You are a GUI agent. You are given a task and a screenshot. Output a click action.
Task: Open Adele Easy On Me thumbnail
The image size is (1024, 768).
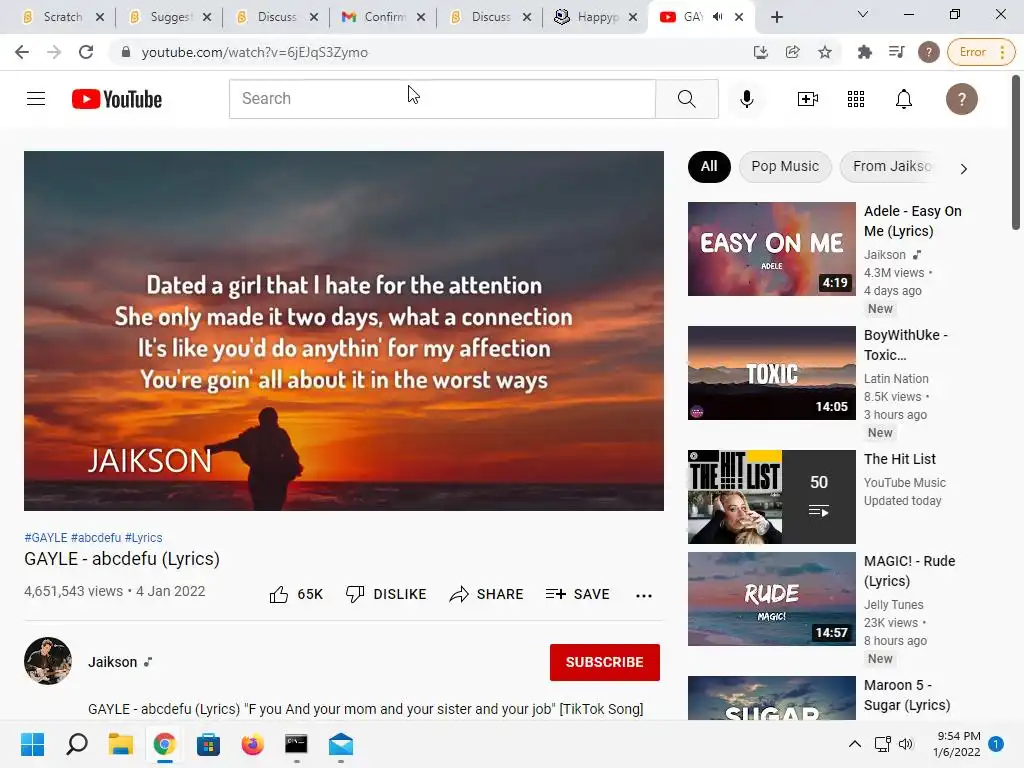tap(771, 249)
